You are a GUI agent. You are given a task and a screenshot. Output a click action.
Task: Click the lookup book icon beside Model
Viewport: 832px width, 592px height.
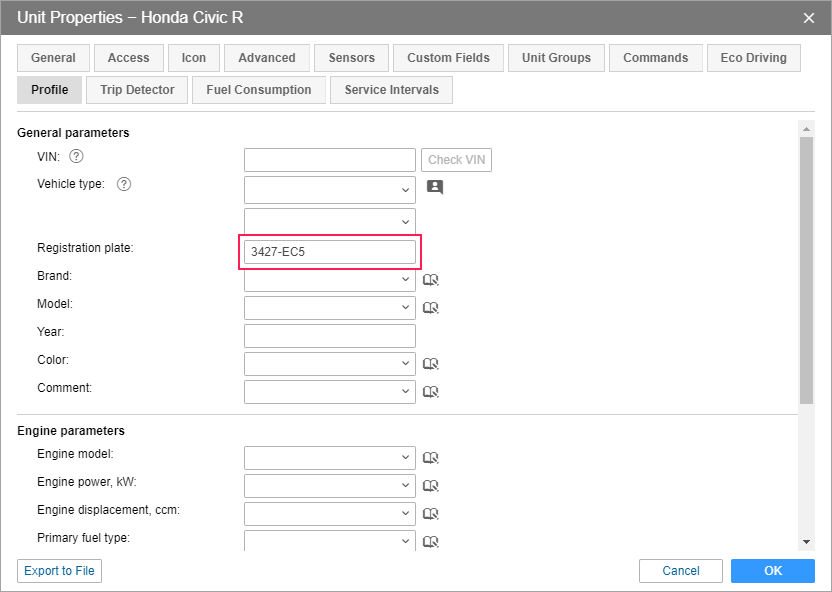[431, 309]
